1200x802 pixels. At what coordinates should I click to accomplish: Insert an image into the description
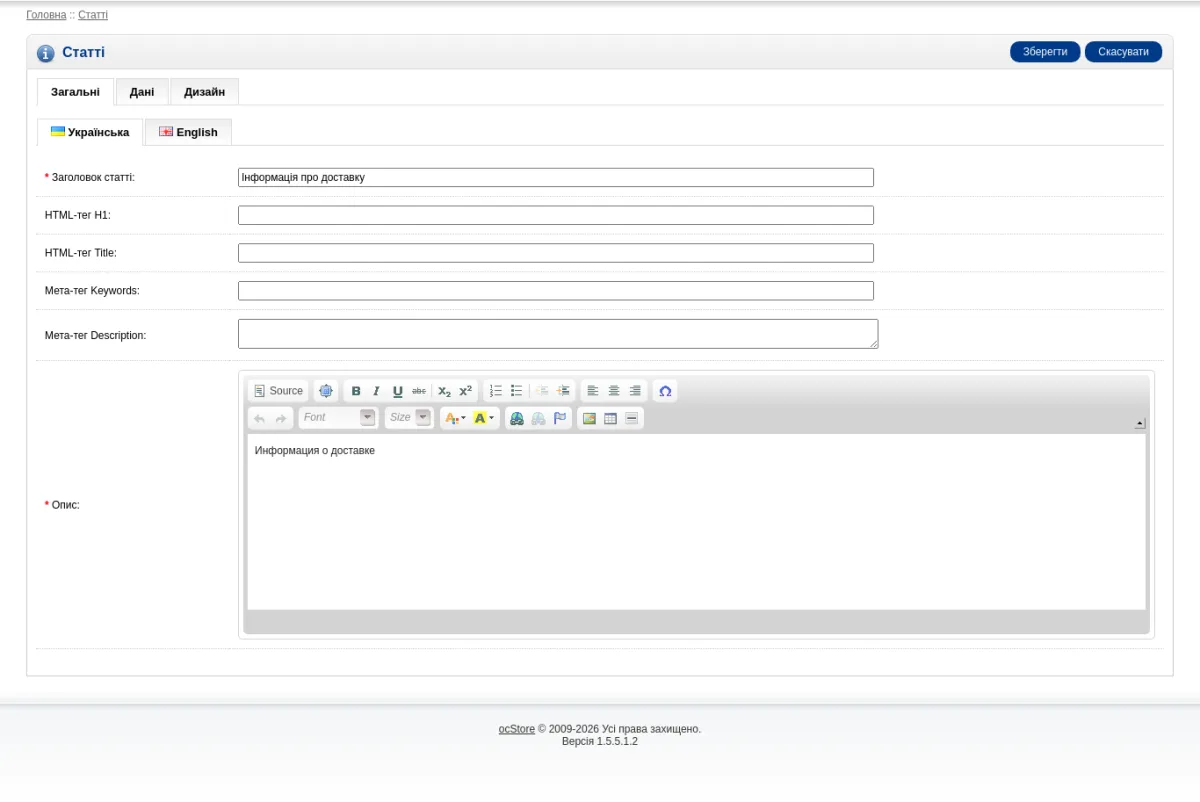[x=589, y=418]
